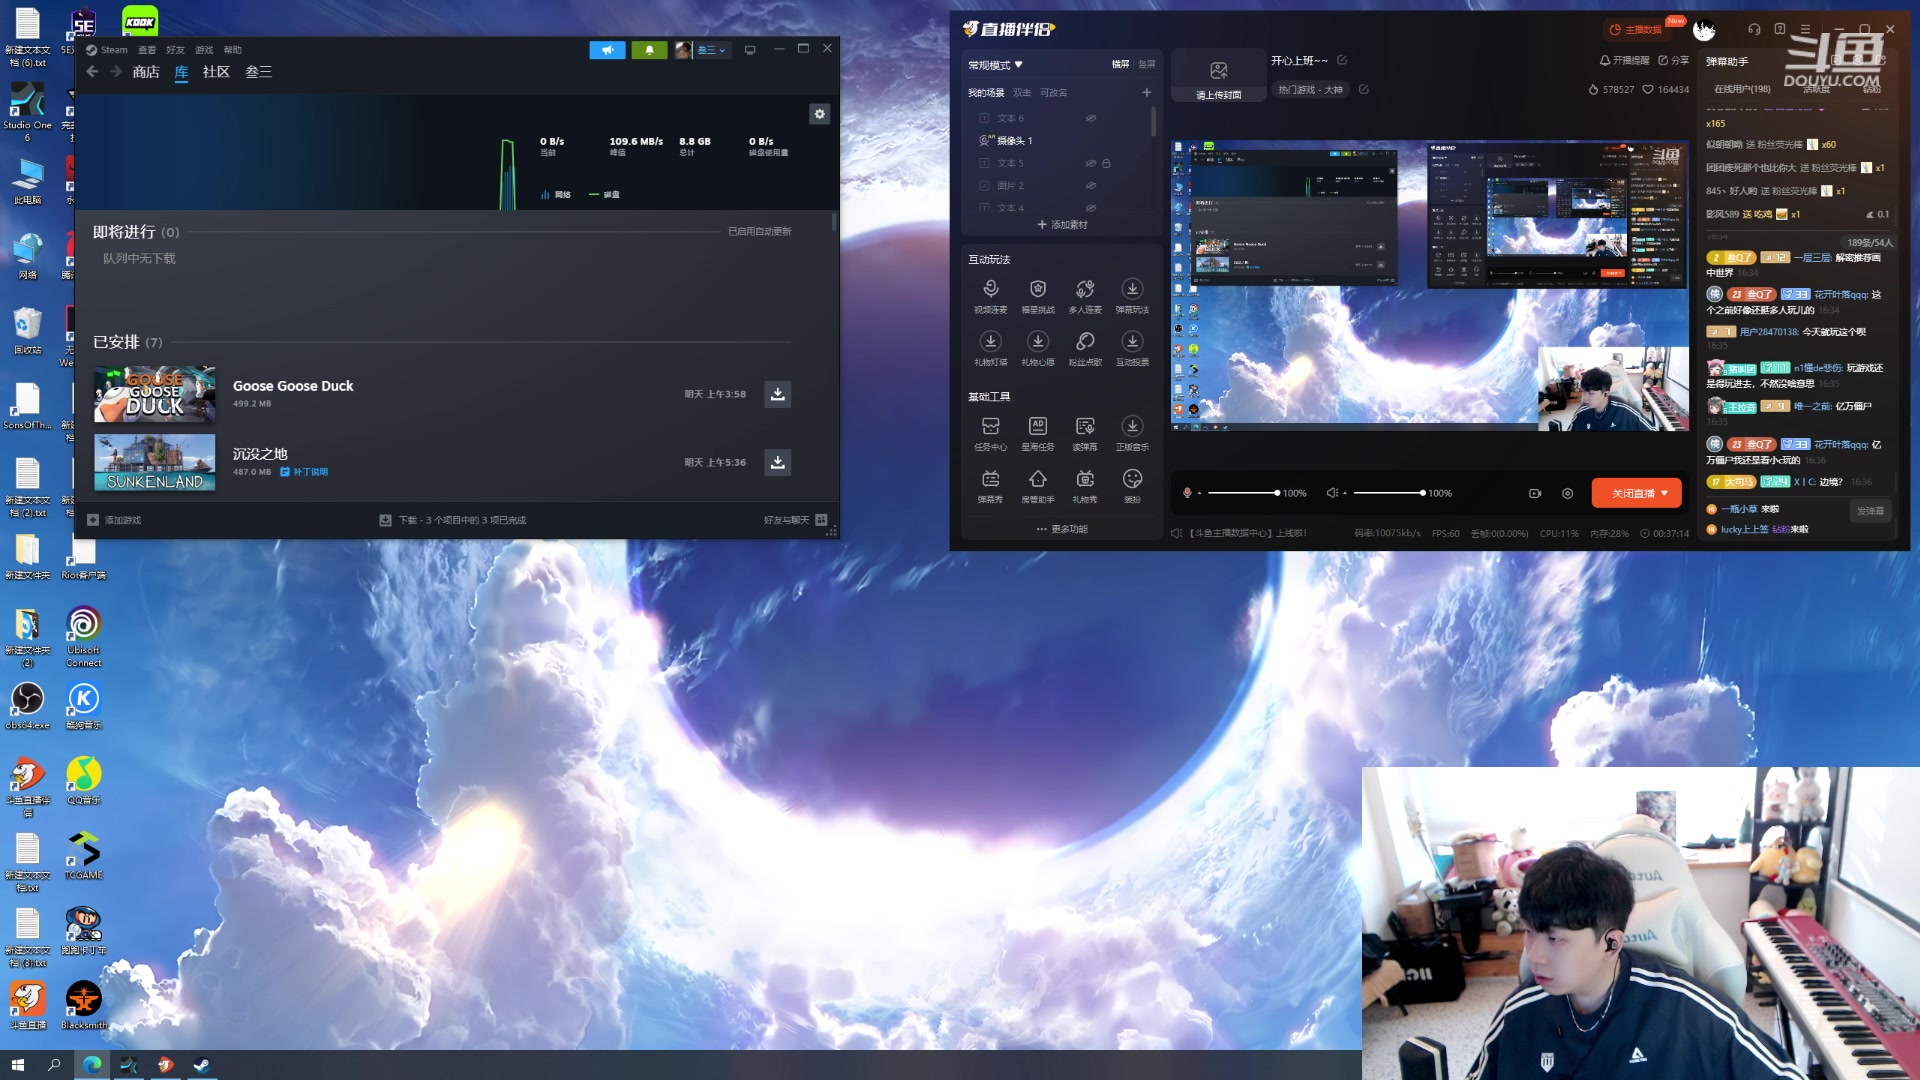The width and height of the screenshot is (1920, 1080).
Task: Expand microphone device arrow next to mic icon
Action: point(1199,494)
